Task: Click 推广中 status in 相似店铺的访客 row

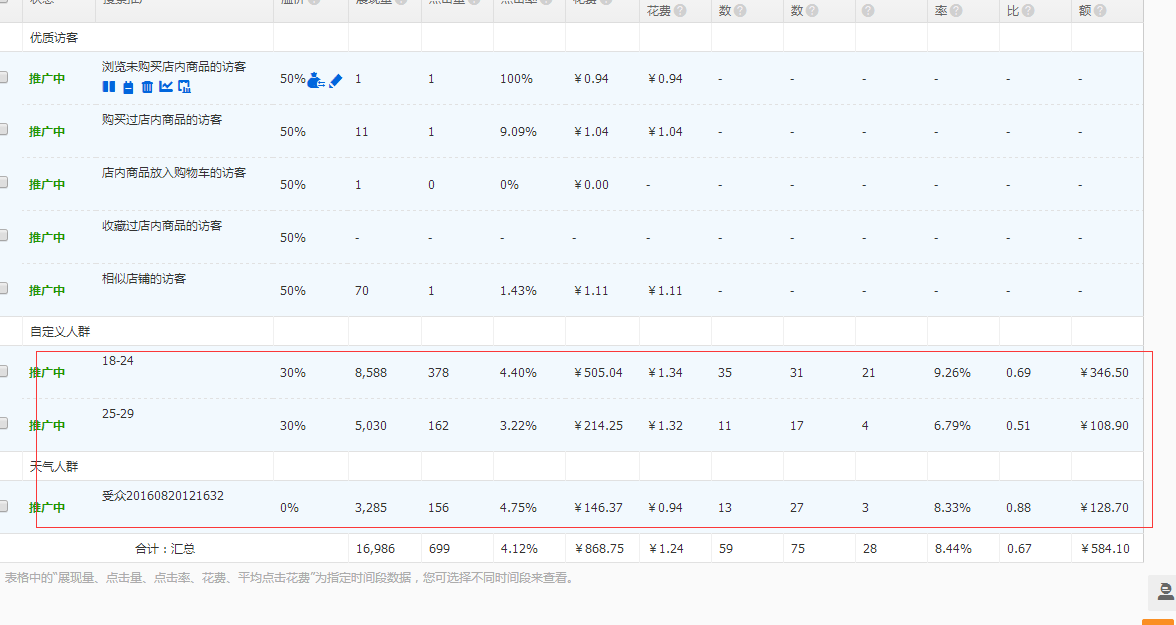Action: (47, 290)
